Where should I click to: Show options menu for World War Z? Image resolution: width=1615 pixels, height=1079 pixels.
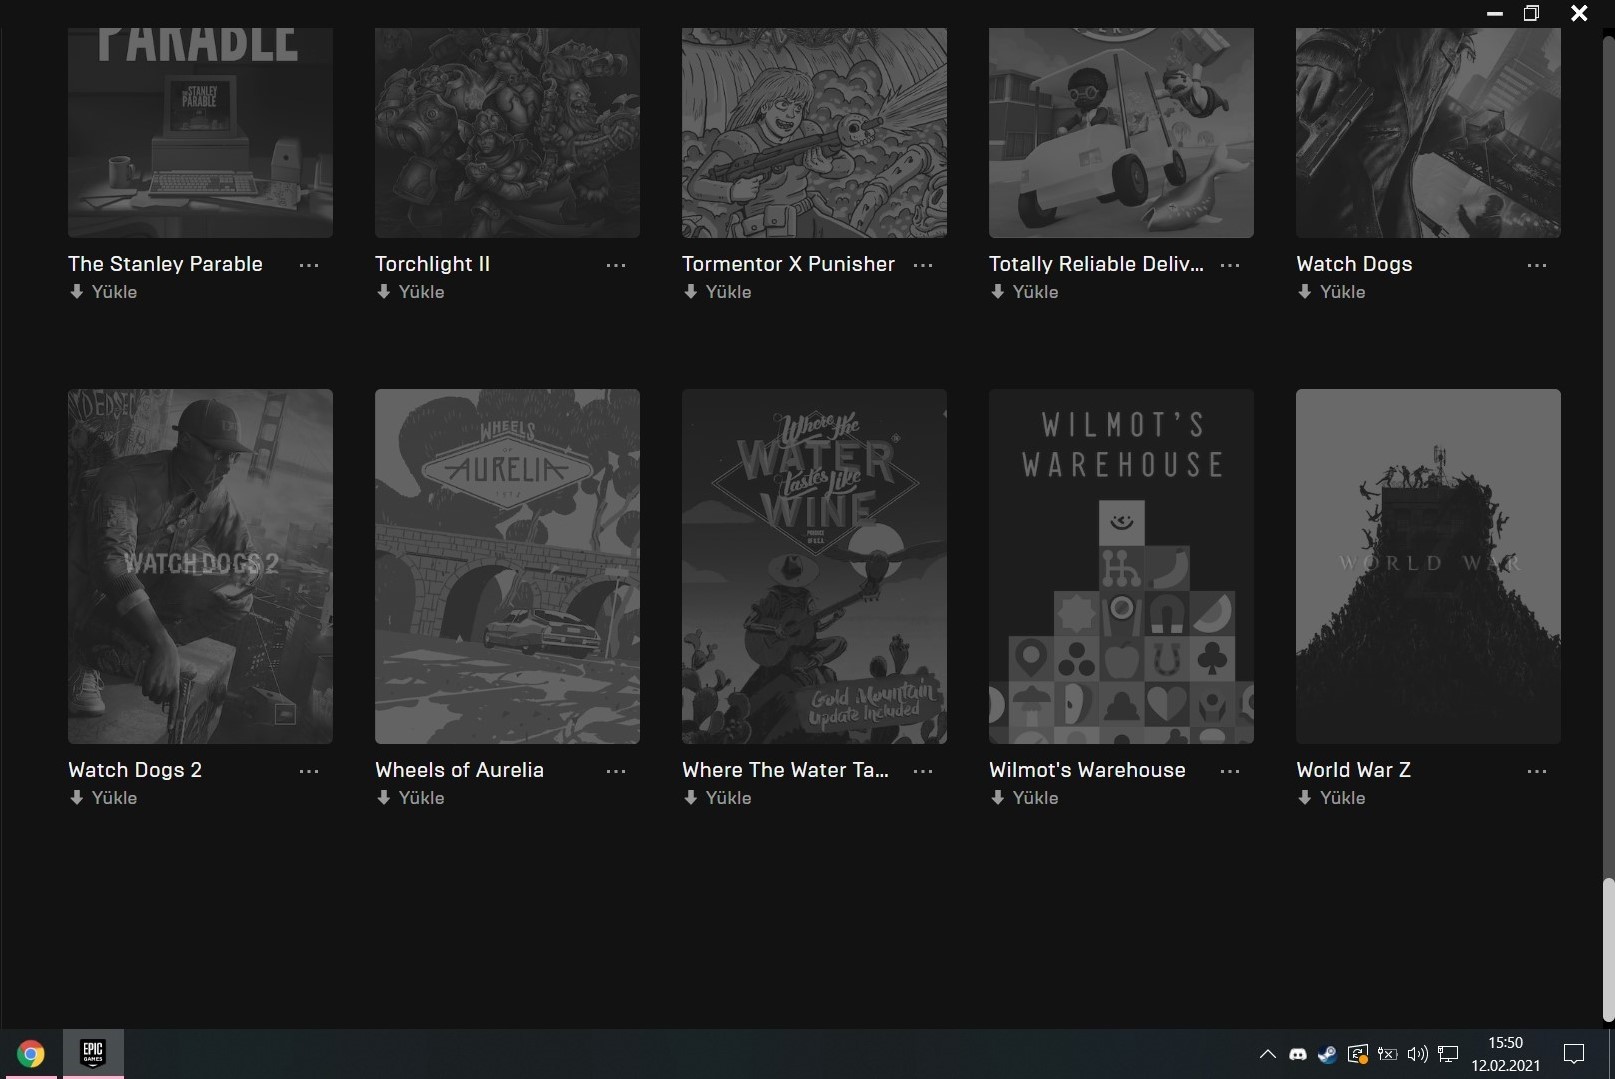pos(1537,771)
